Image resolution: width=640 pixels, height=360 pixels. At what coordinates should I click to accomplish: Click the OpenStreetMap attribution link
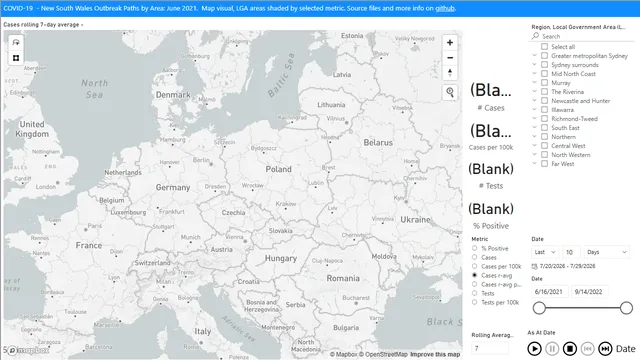coord(383,354)
